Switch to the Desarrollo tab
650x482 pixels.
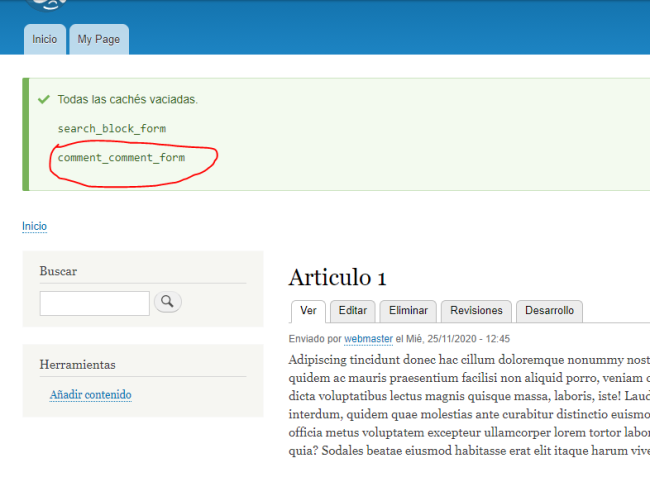coord(549,311)
